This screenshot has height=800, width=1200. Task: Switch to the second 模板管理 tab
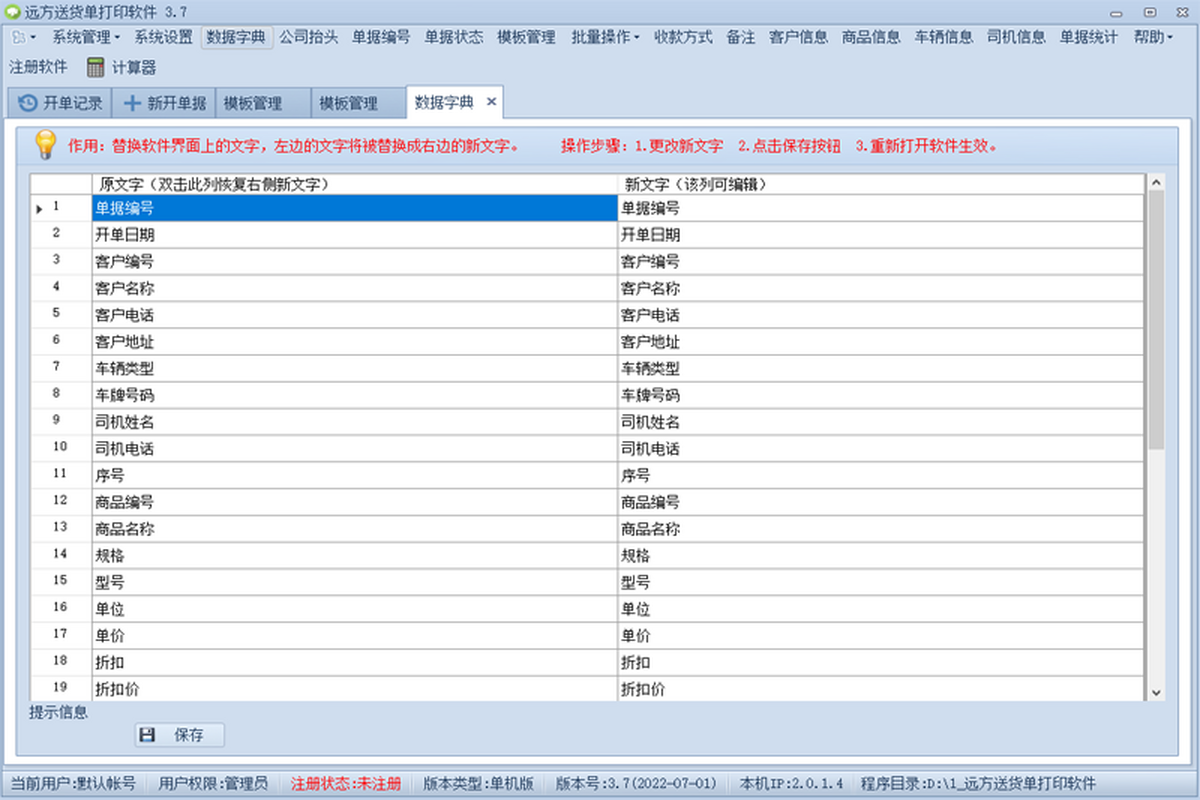[358, 103]
